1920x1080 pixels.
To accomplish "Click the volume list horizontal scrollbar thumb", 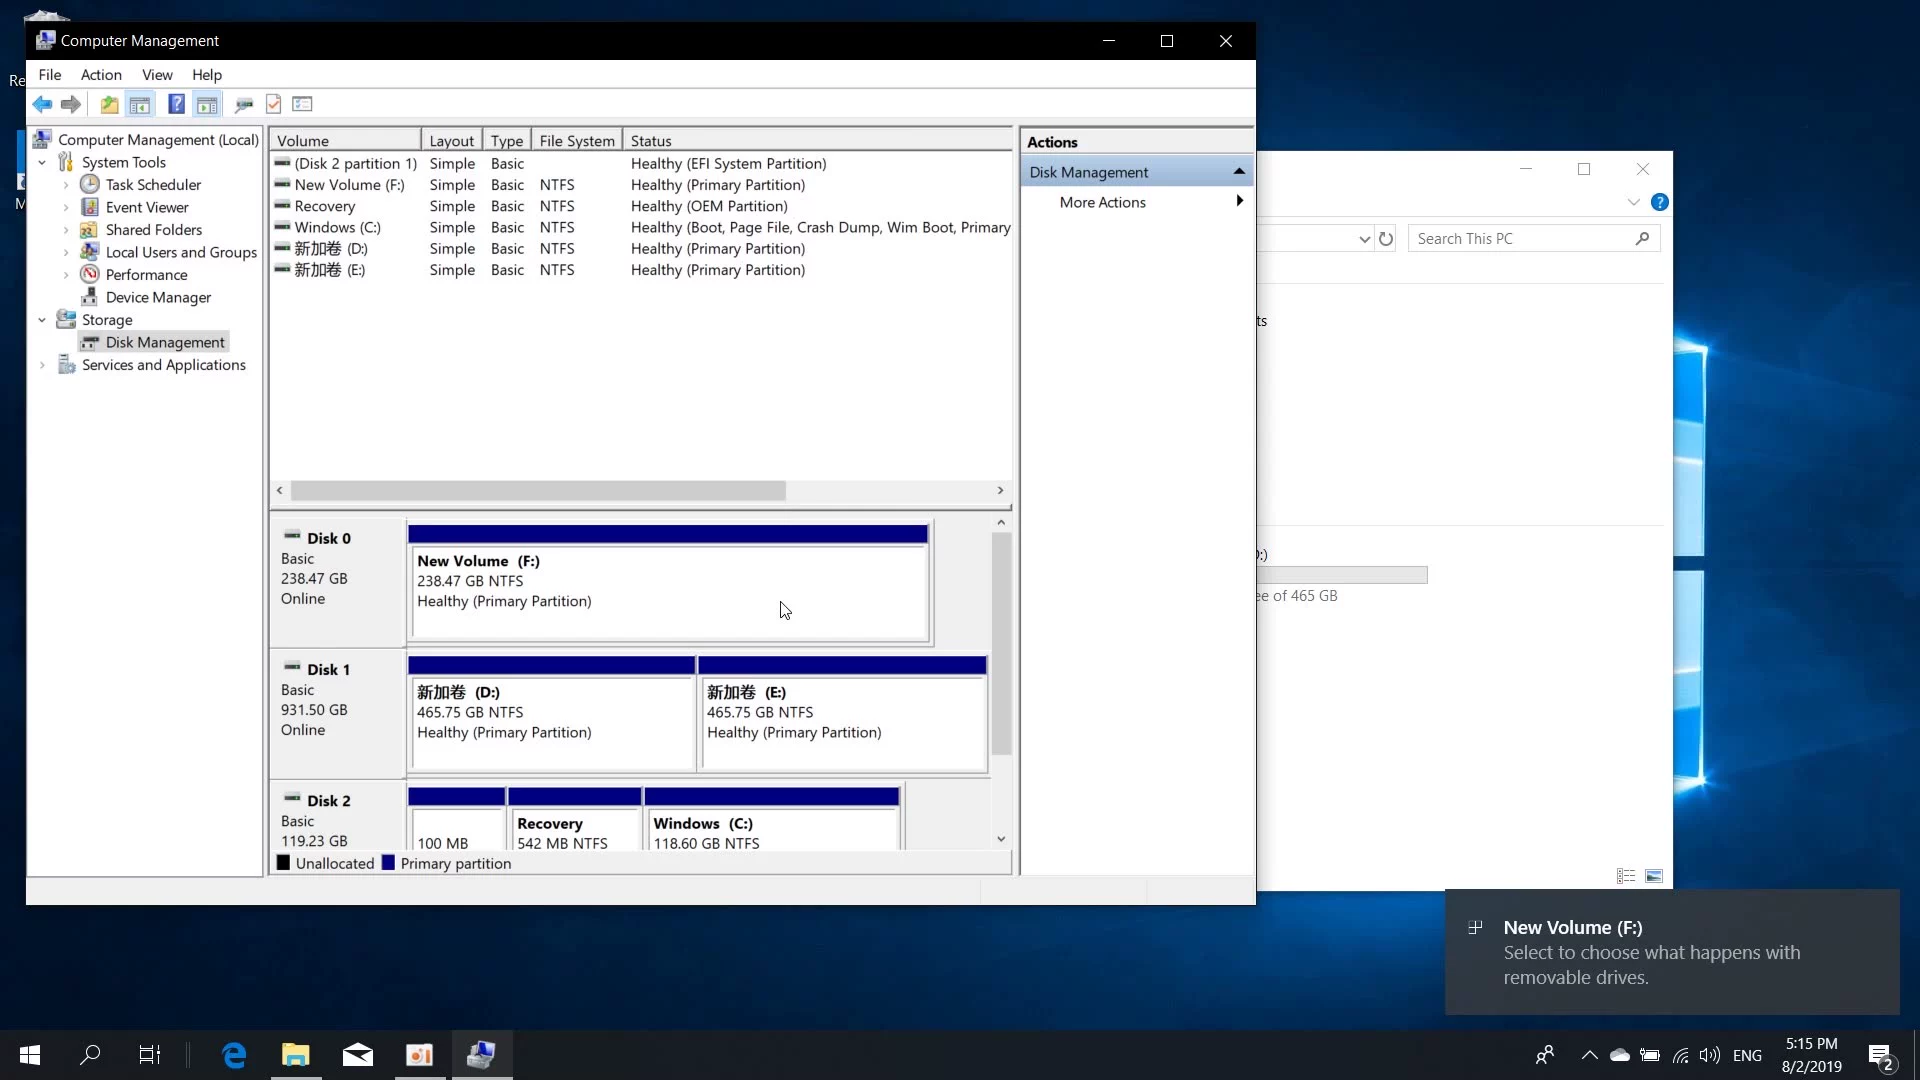I will click(538, 490).
